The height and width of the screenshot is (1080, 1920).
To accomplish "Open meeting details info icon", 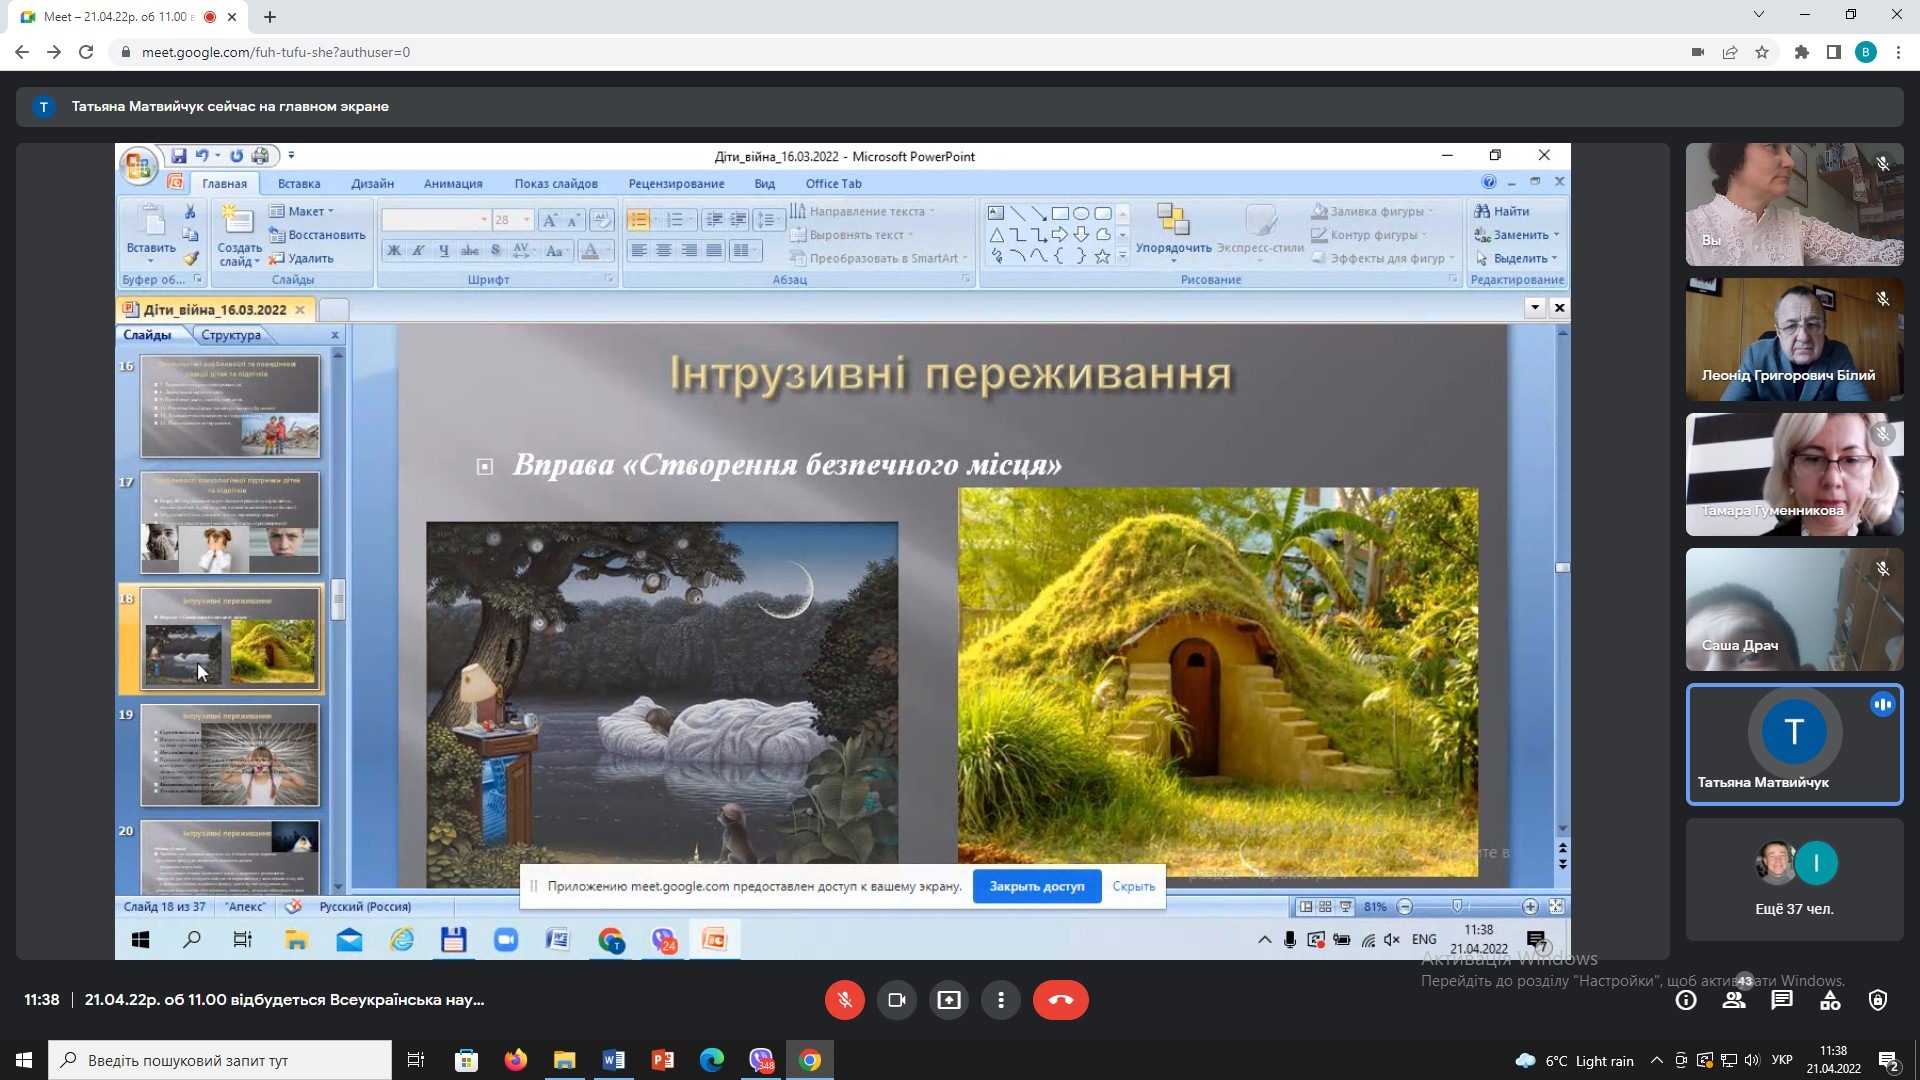I will click(1686, 1000).
